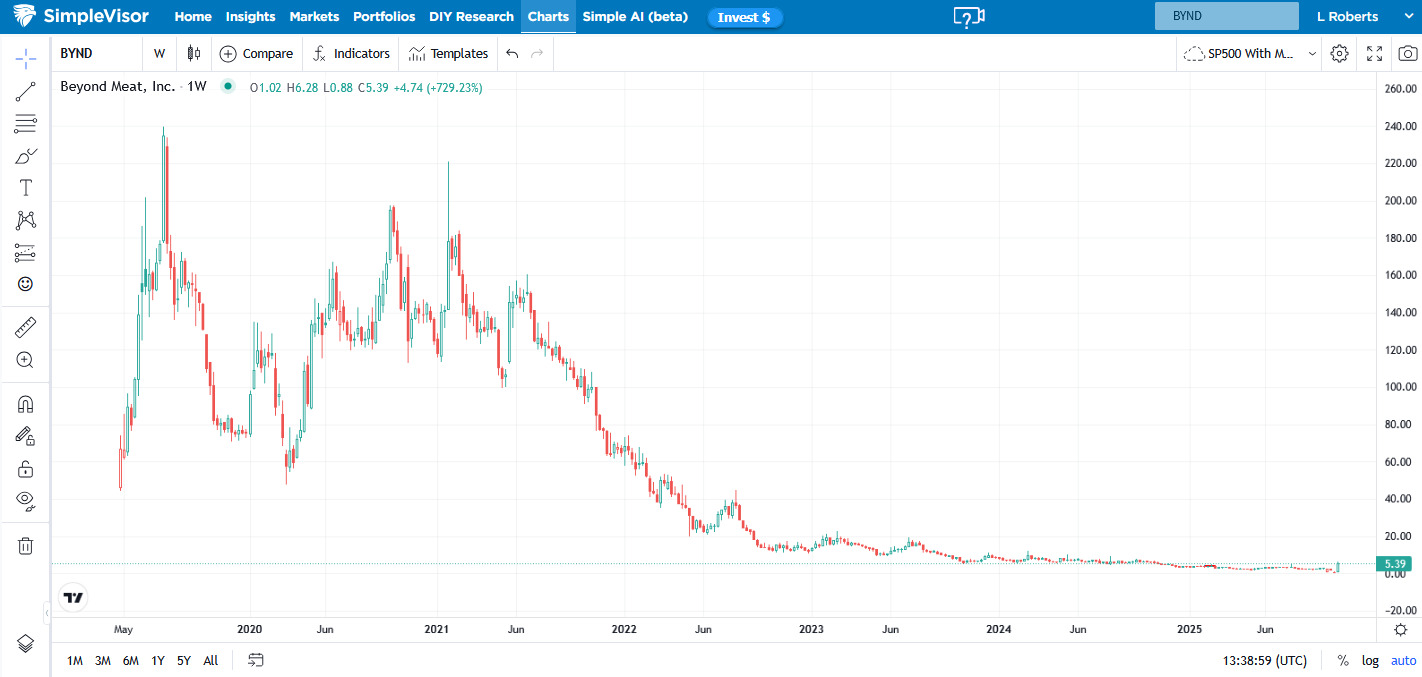Select the brush drawing tool
Image resolution: width=1422 pixels, height=677 pixels.
pyautogui.click(x=26, y=156)
